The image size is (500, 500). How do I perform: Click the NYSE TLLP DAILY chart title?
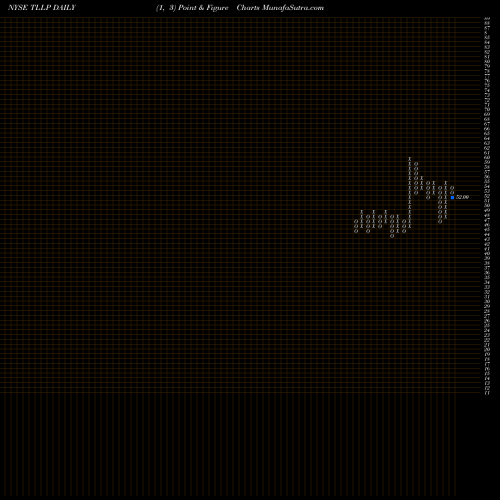(42, 8)
